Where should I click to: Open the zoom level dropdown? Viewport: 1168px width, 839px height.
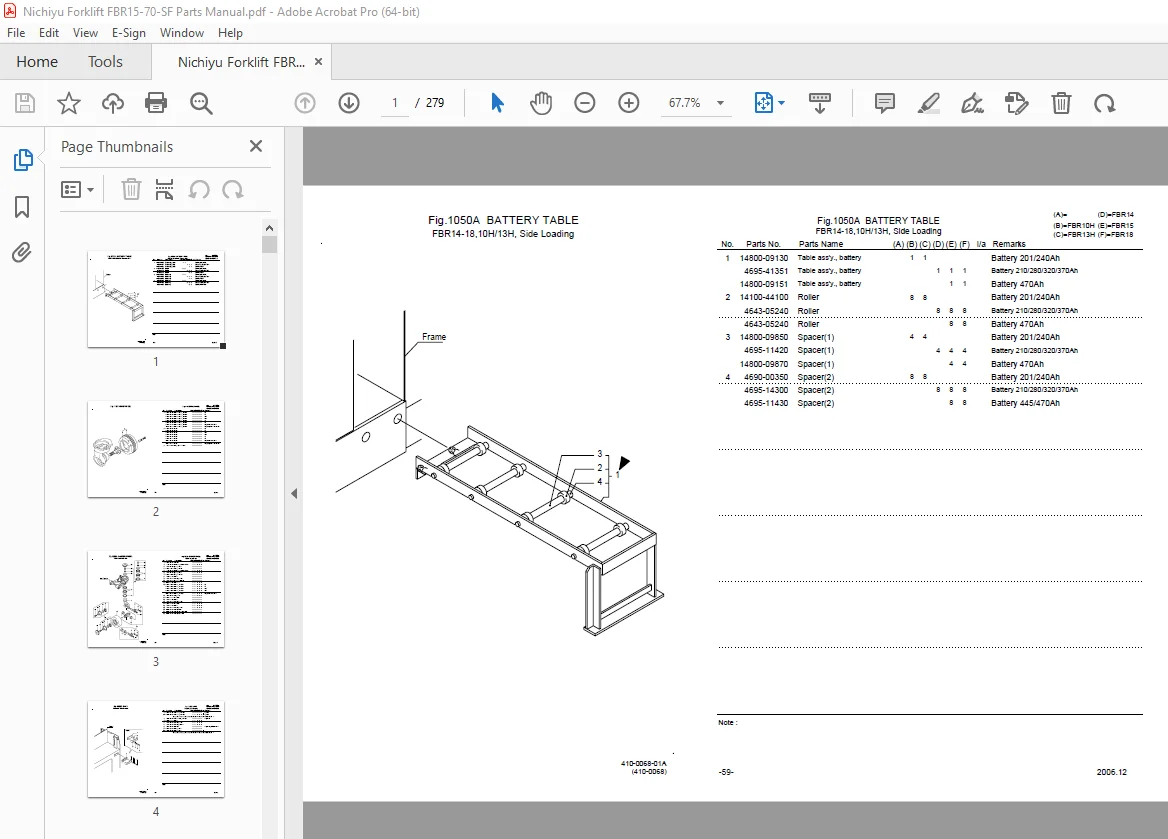tap(720, 103)
